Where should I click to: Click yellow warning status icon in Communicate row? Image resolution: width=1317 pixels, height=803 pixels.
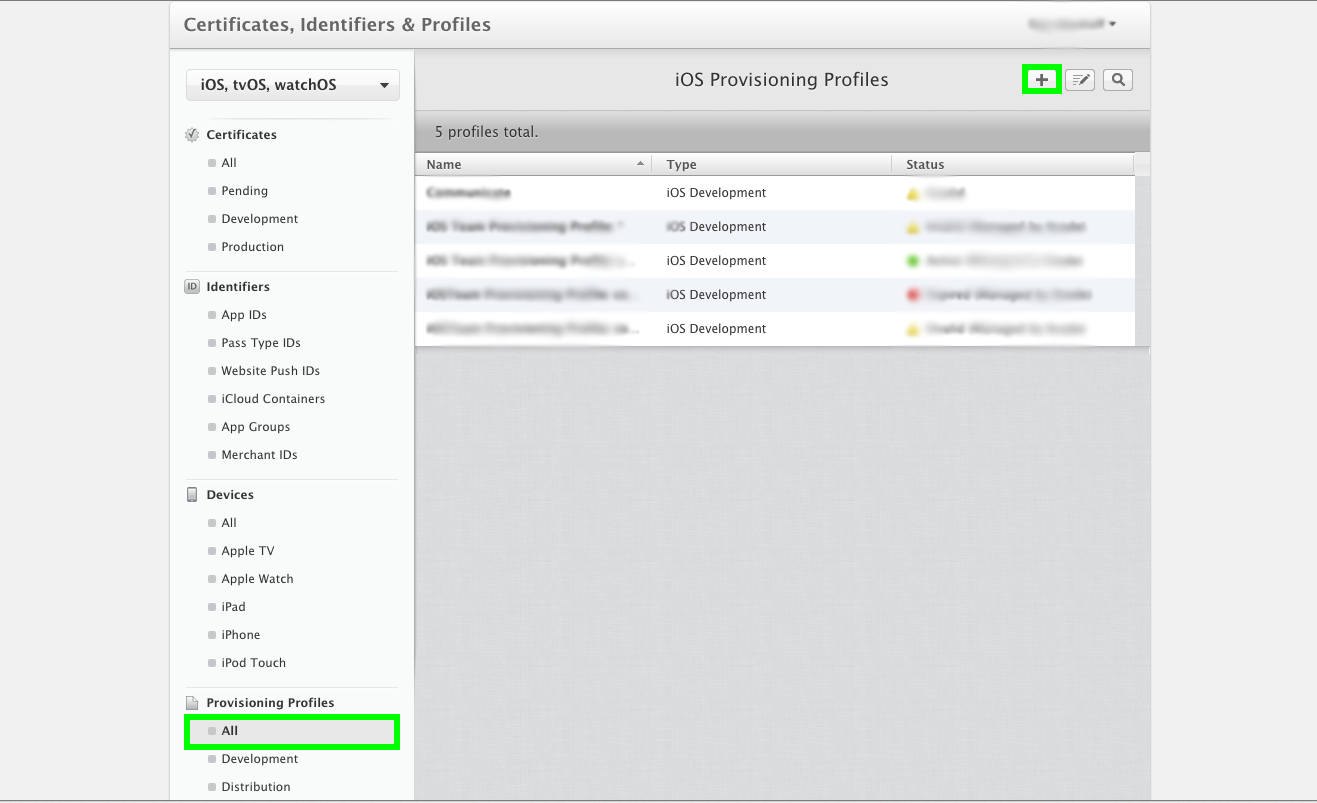click(x=913, y=193)
